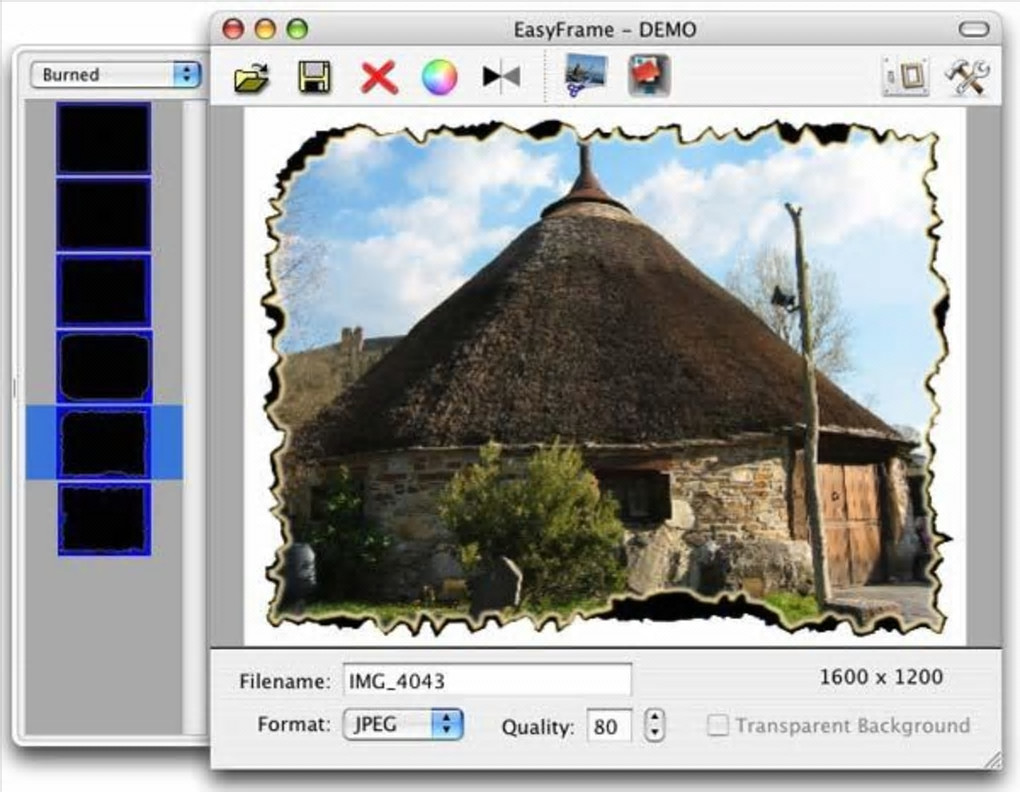
Task: Open the JPEG format dropdown
Action: (x=403, y=724)
